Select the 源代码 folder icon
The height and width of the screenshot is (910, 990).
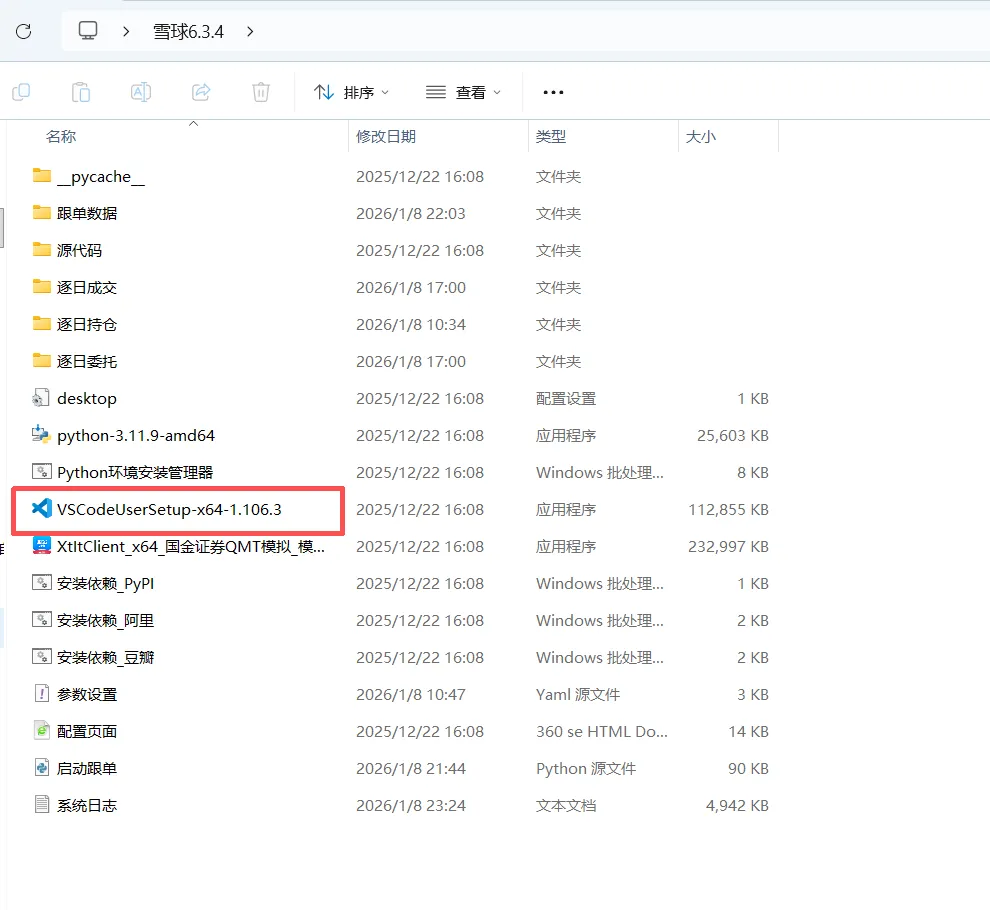(x=42, y=249)
